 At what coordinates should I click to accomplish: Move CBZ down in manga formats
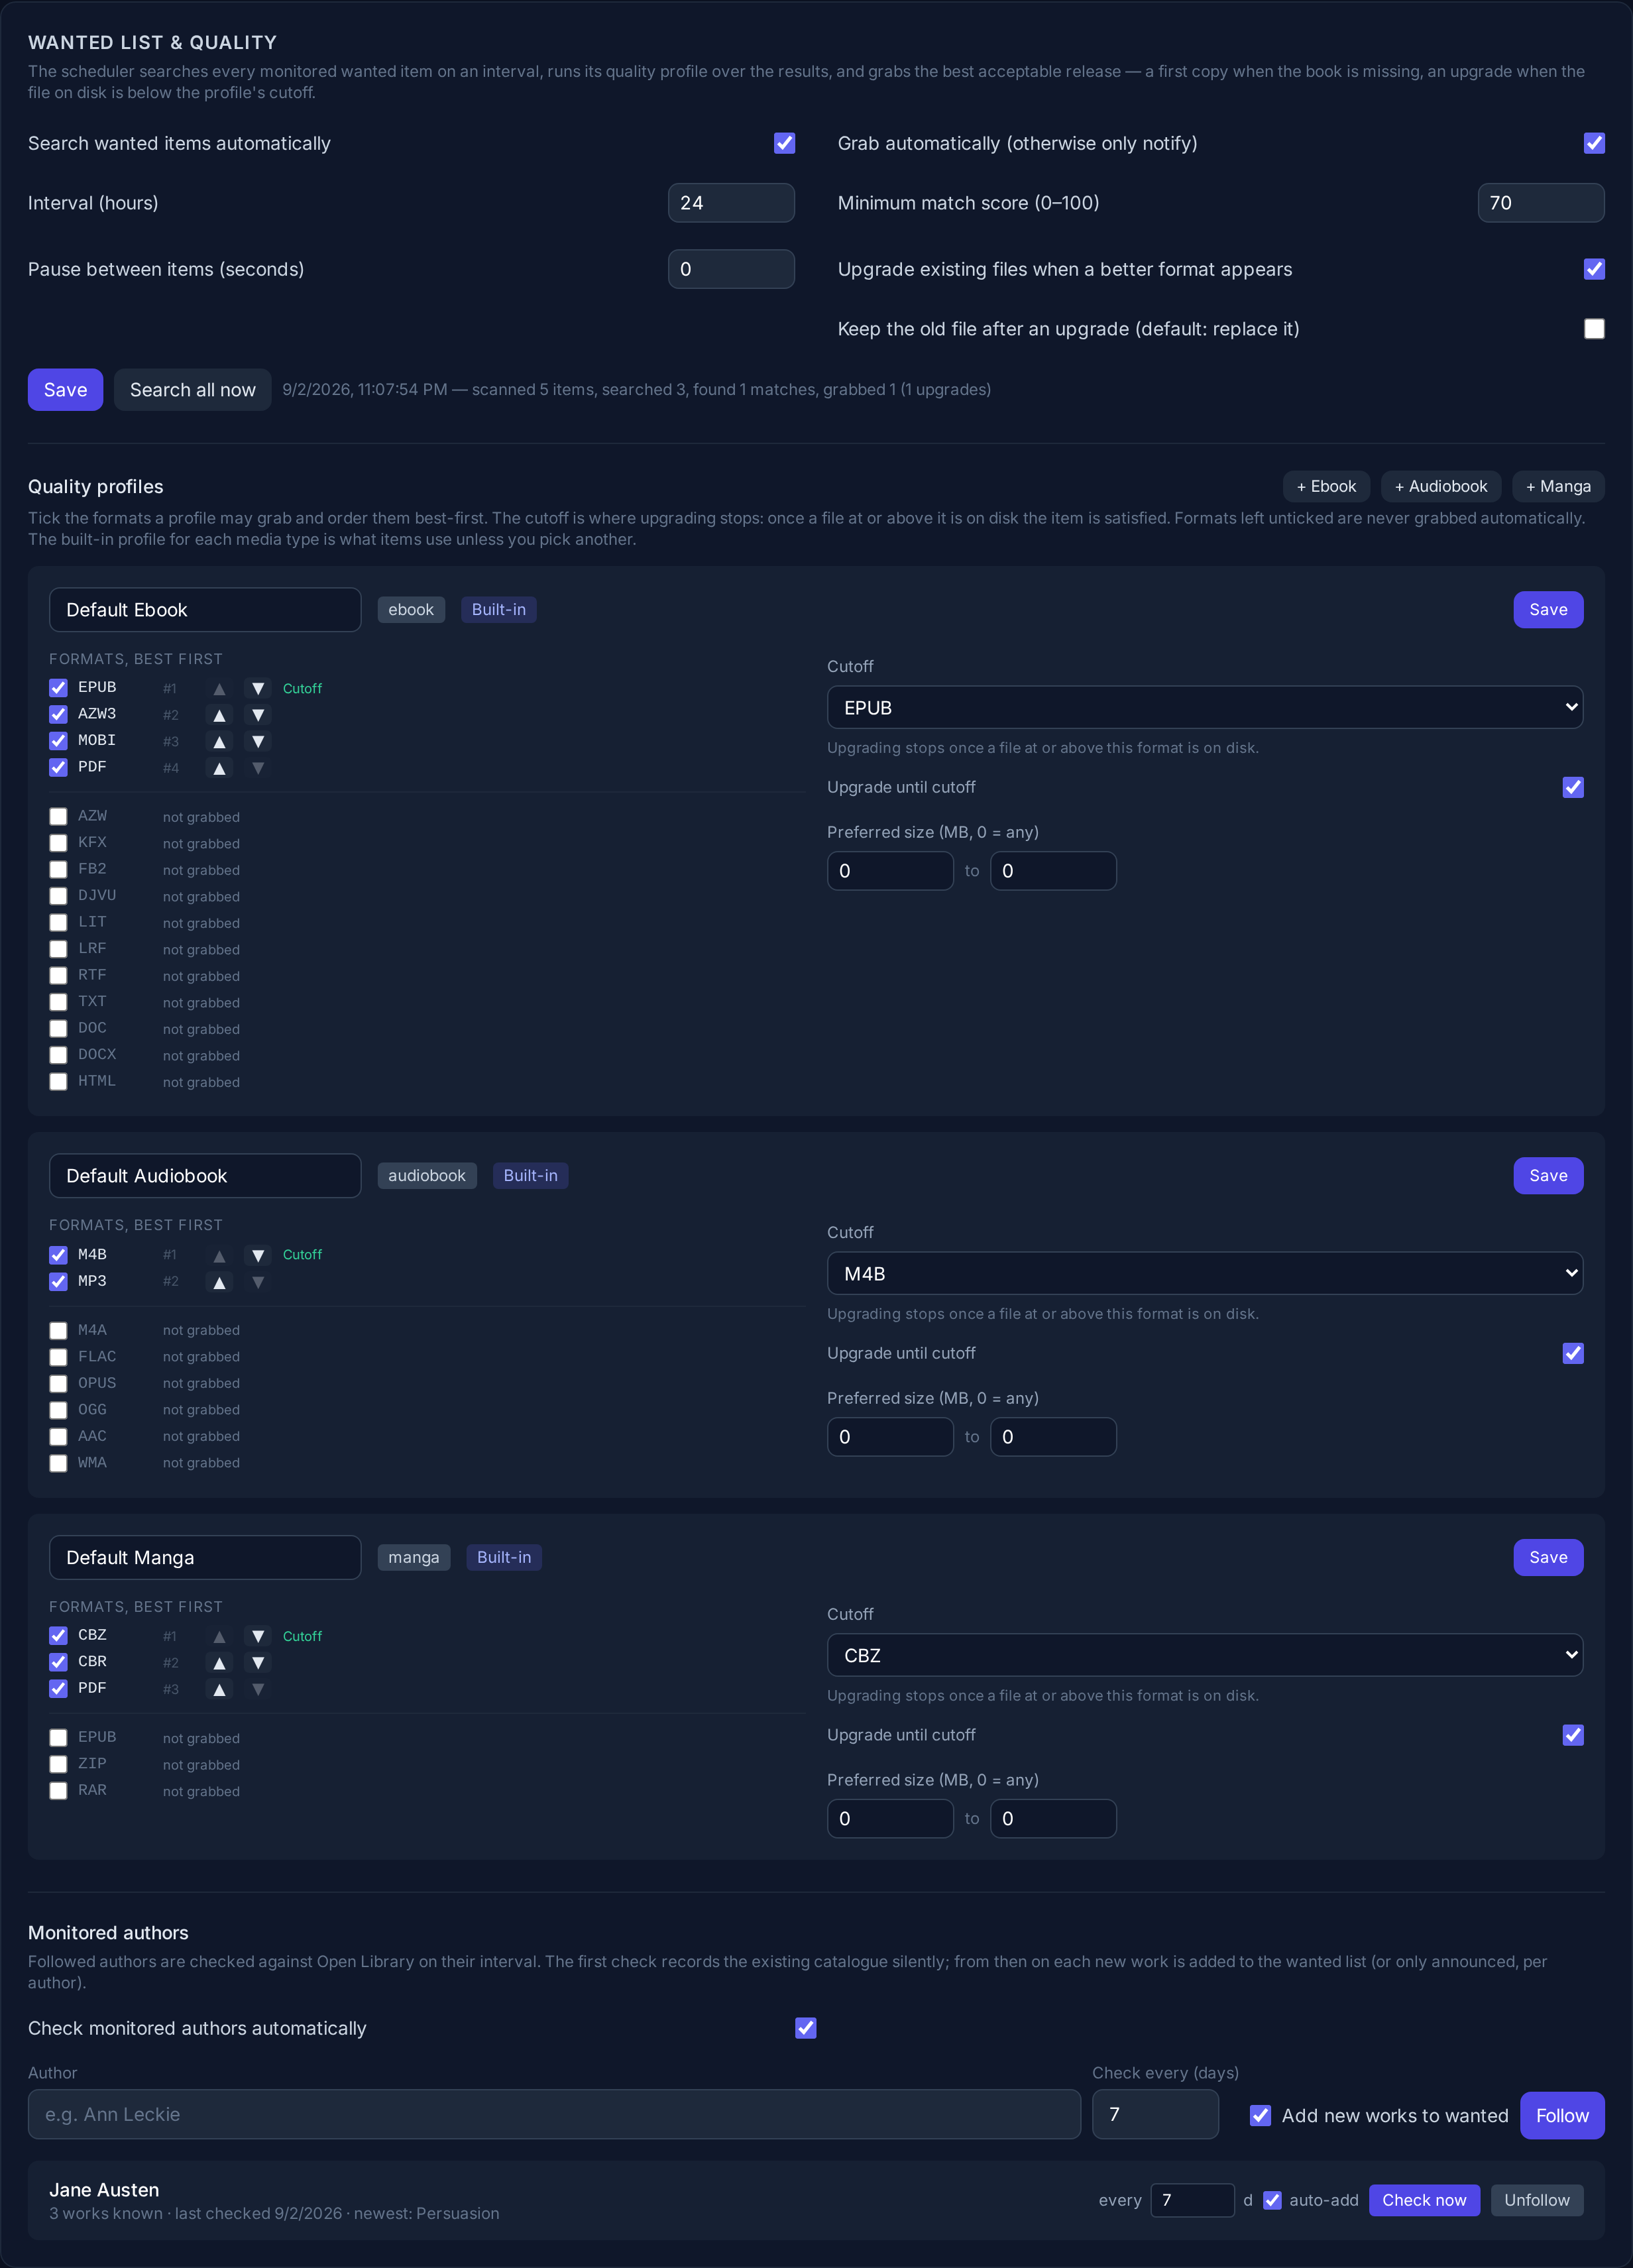point(258,1636)
